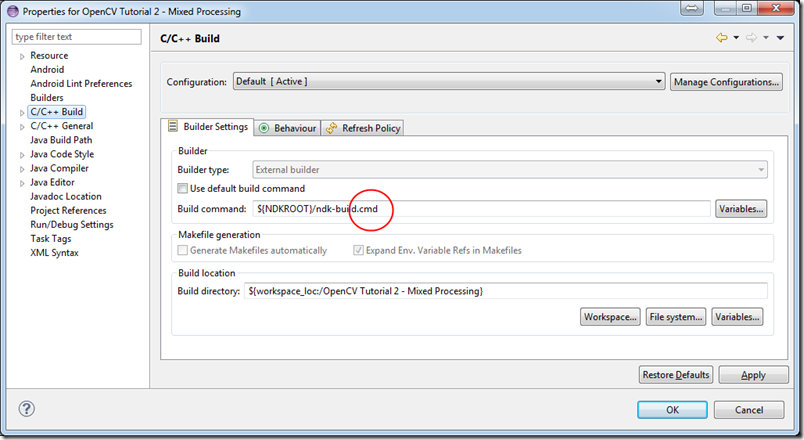The image size is (804, 440).
Task: Click Manage Configurations button
Action: [726, 82]
